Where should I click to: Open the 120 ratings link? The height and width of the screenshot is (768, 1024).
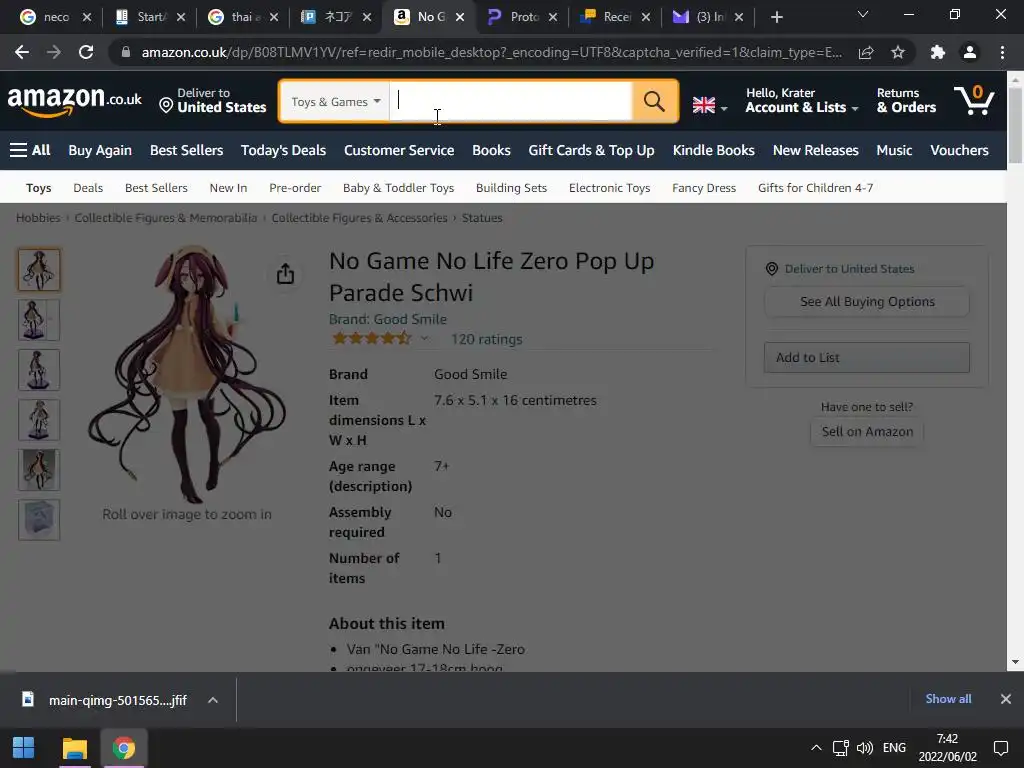tap(487, 339)
